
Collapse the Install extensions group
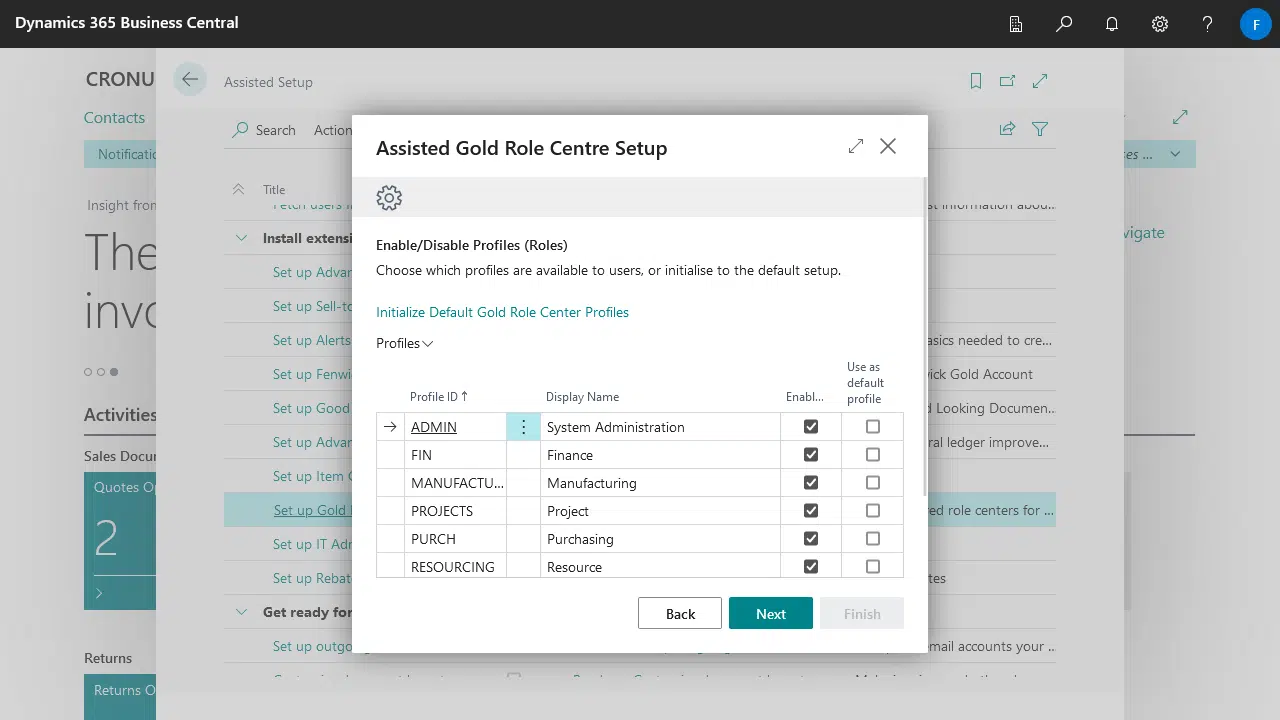pyautogui.click(x=241, y=238)
